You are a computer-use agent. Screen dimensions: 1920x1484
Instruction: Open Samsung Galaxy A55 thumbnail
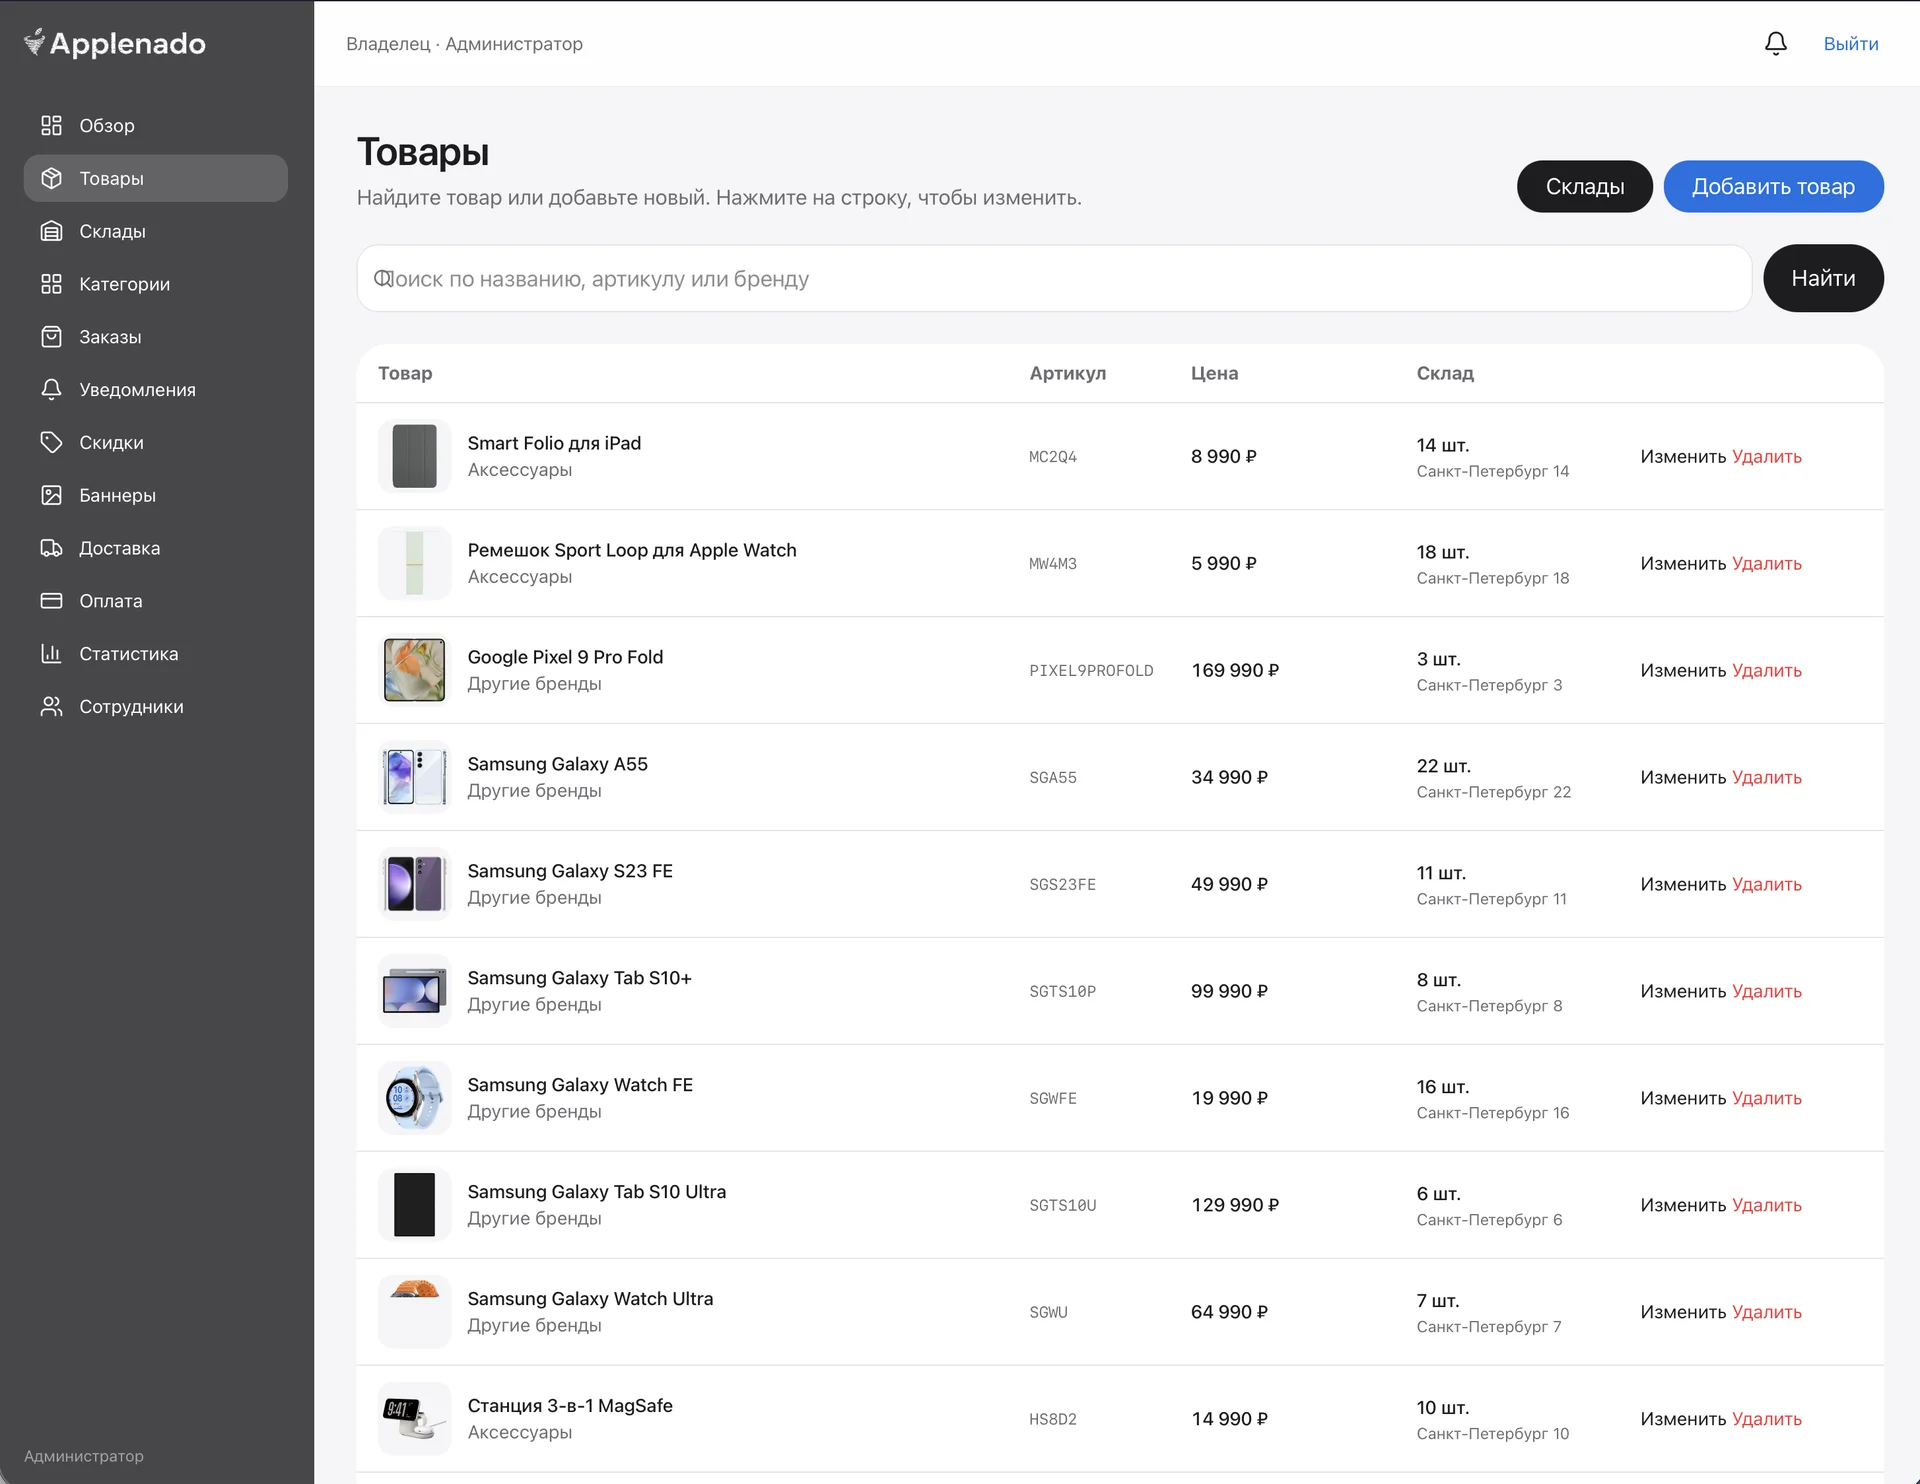coord(414,777)
